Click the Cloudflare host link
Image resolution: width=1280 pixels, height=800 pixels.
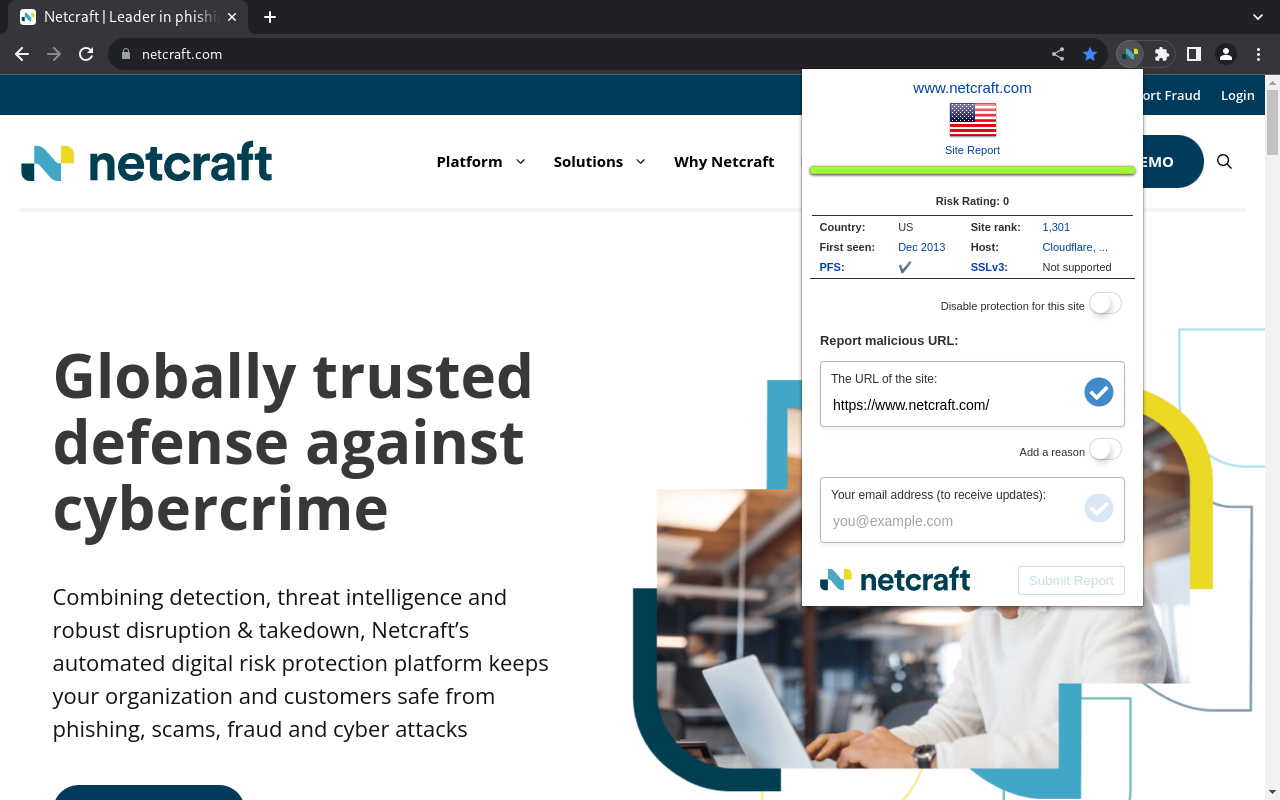1075,247
